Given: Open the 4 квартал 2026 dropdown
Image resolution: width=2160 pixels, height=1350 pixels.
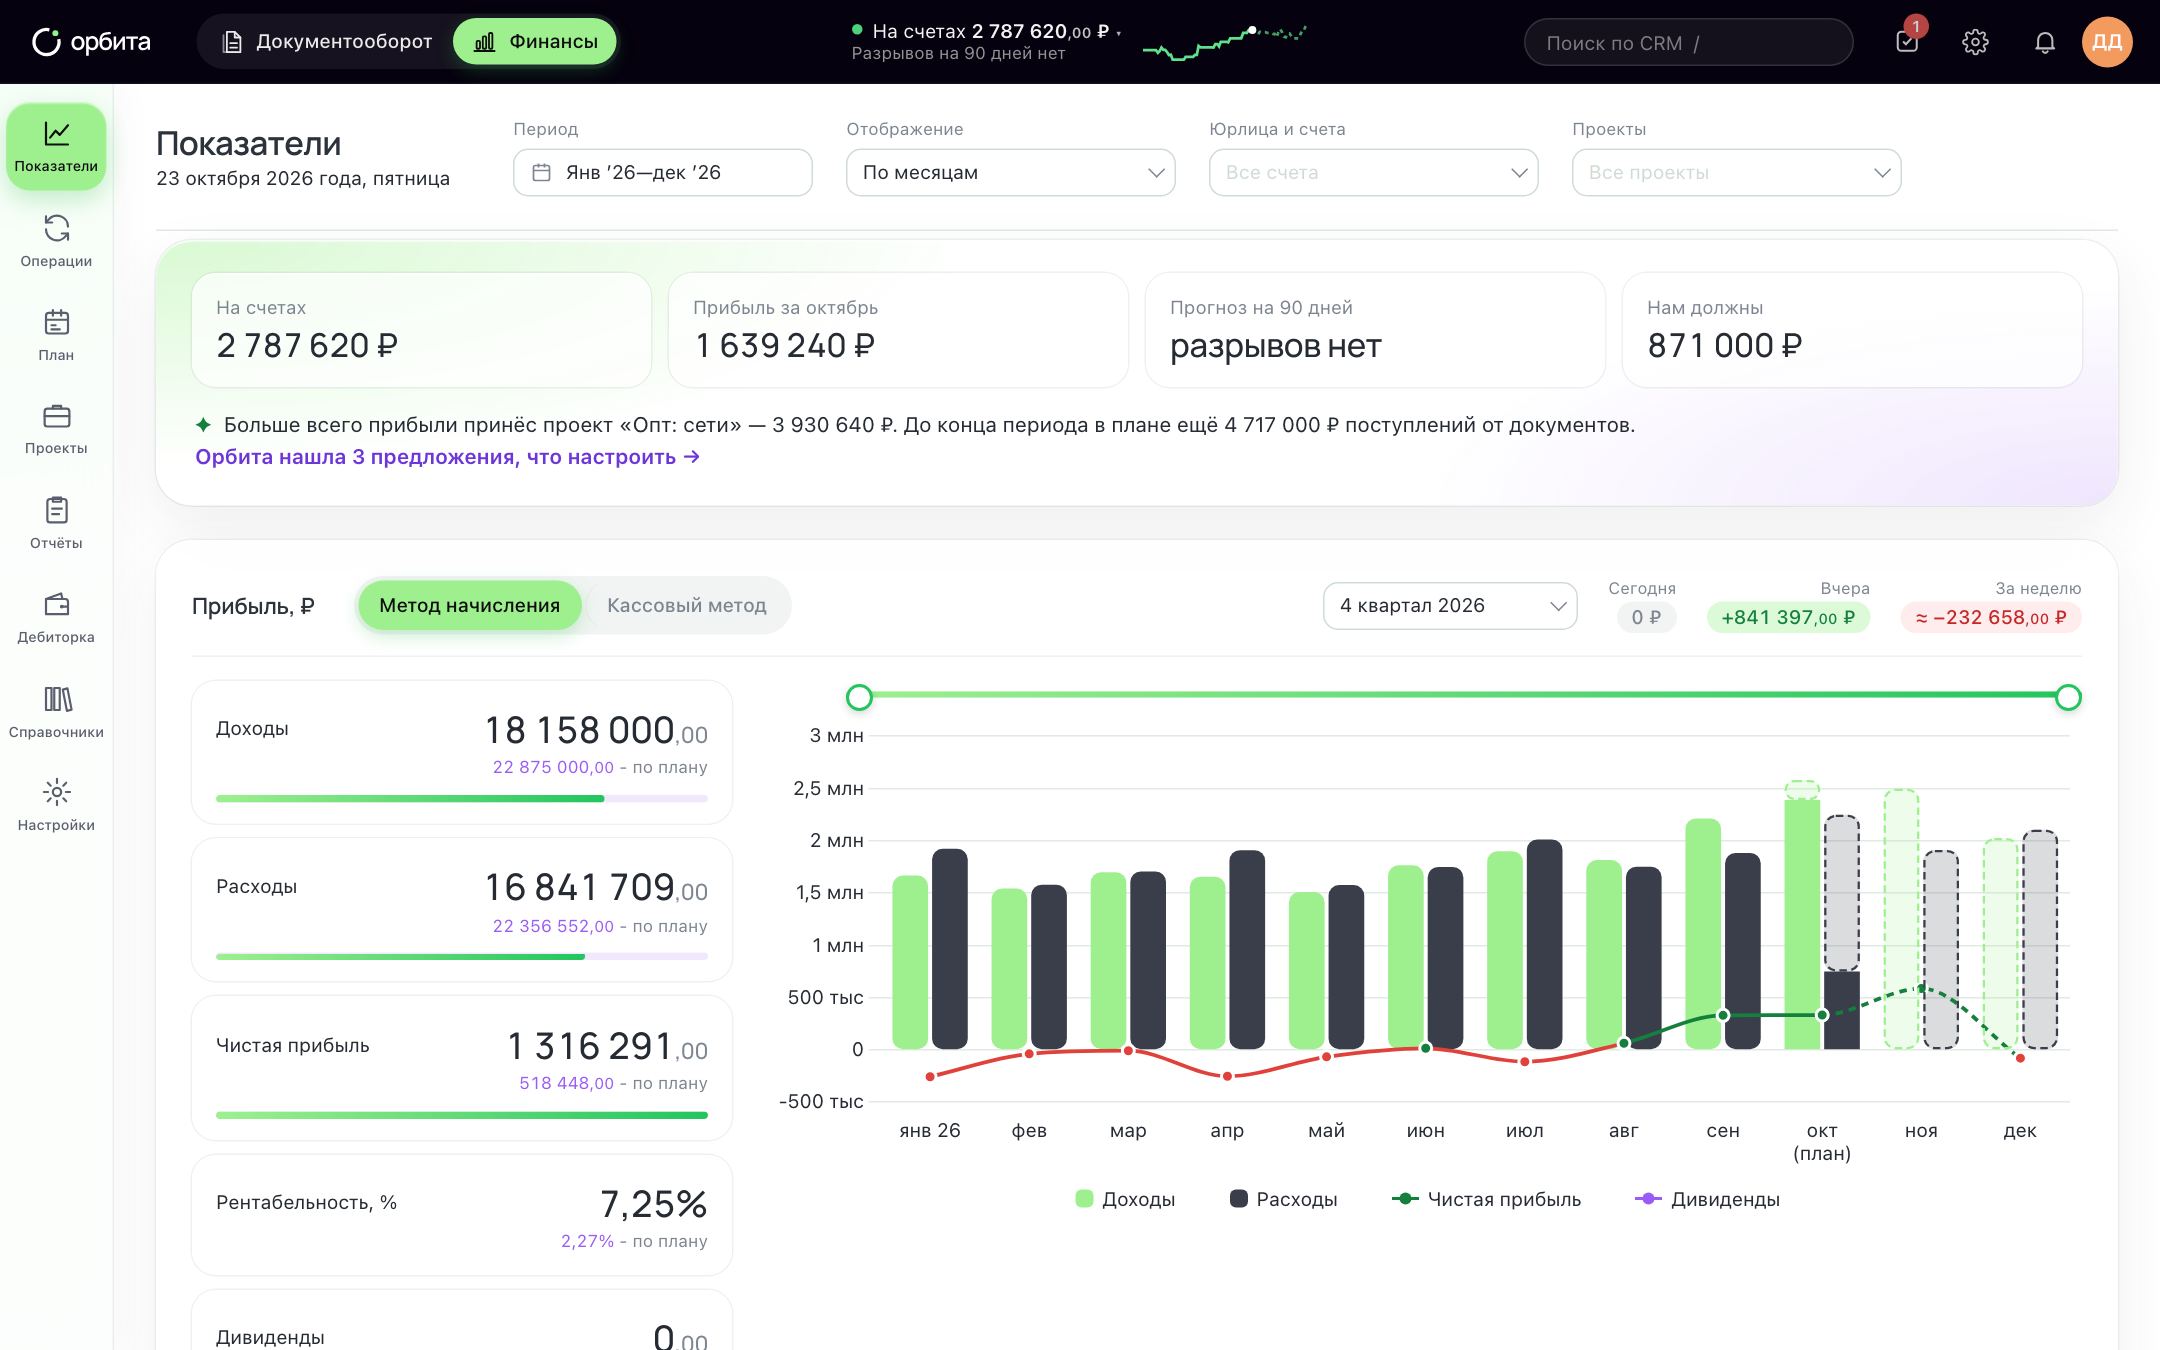Looking at the screenshot, I should 1450,606.
